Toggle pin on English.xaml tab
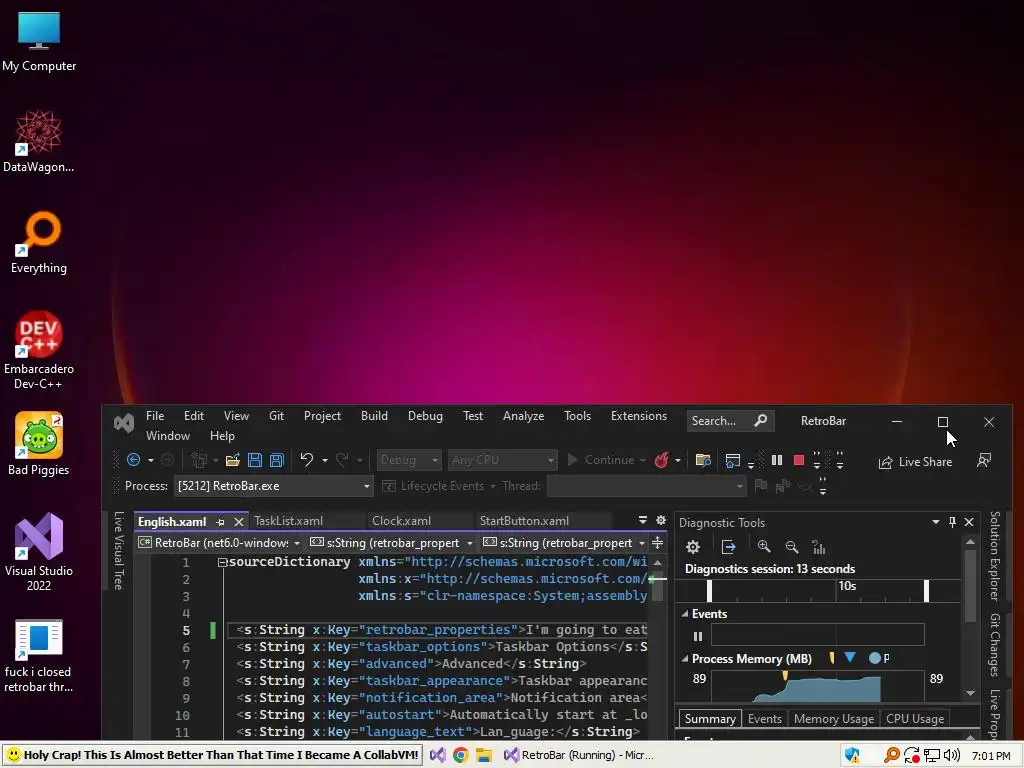The image size is (1024, 768). coord(220,522)
